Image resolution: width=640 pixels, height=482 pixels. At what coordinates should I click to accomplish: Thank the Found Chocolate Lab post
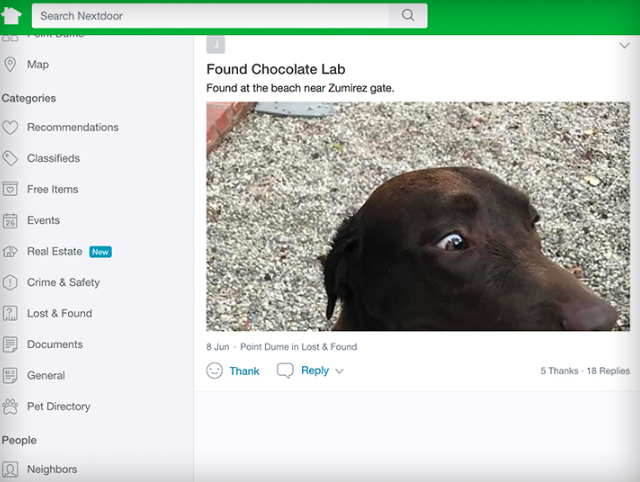point(244,371)
